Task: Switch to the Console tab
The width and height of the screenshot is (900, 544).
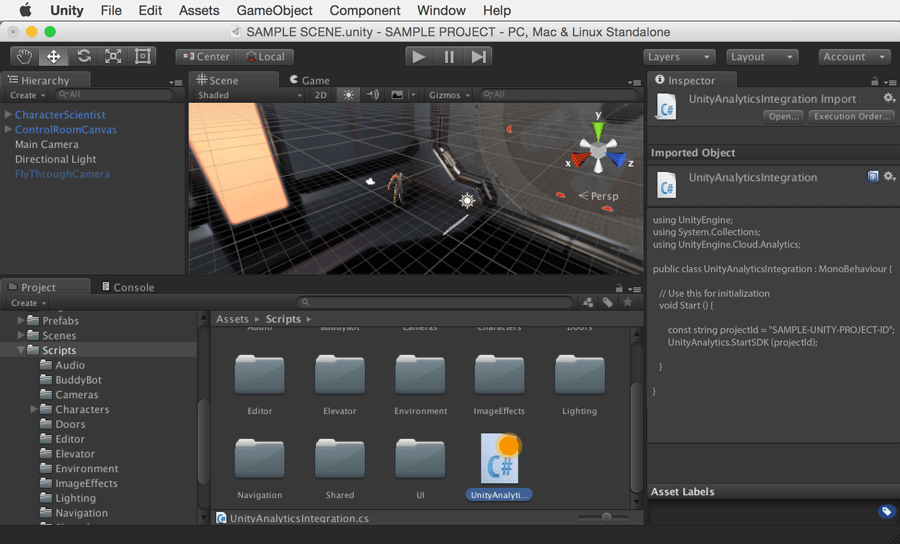Action: point(128,287)
